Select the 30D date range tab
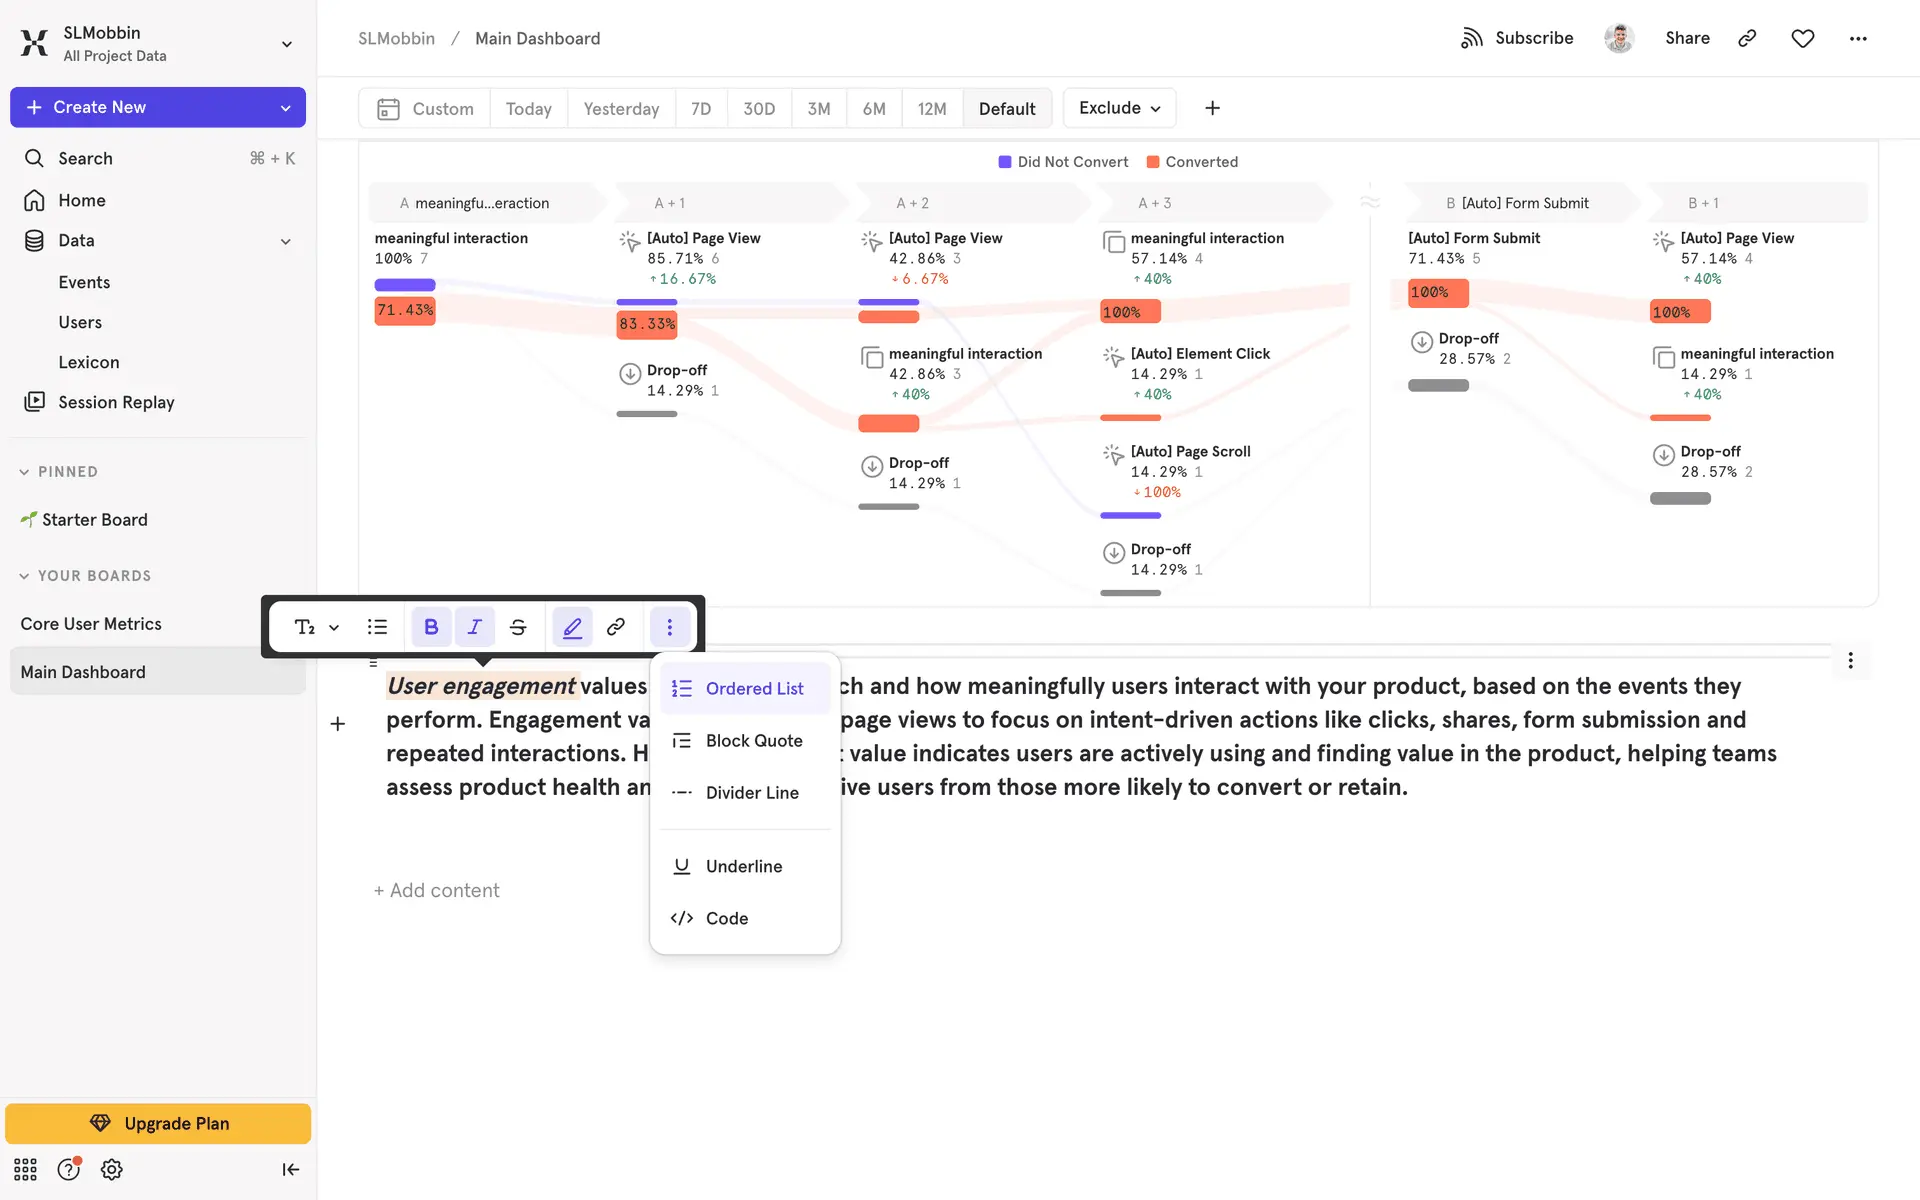This screenshot has width=1920, height=1200. (758, 108)
